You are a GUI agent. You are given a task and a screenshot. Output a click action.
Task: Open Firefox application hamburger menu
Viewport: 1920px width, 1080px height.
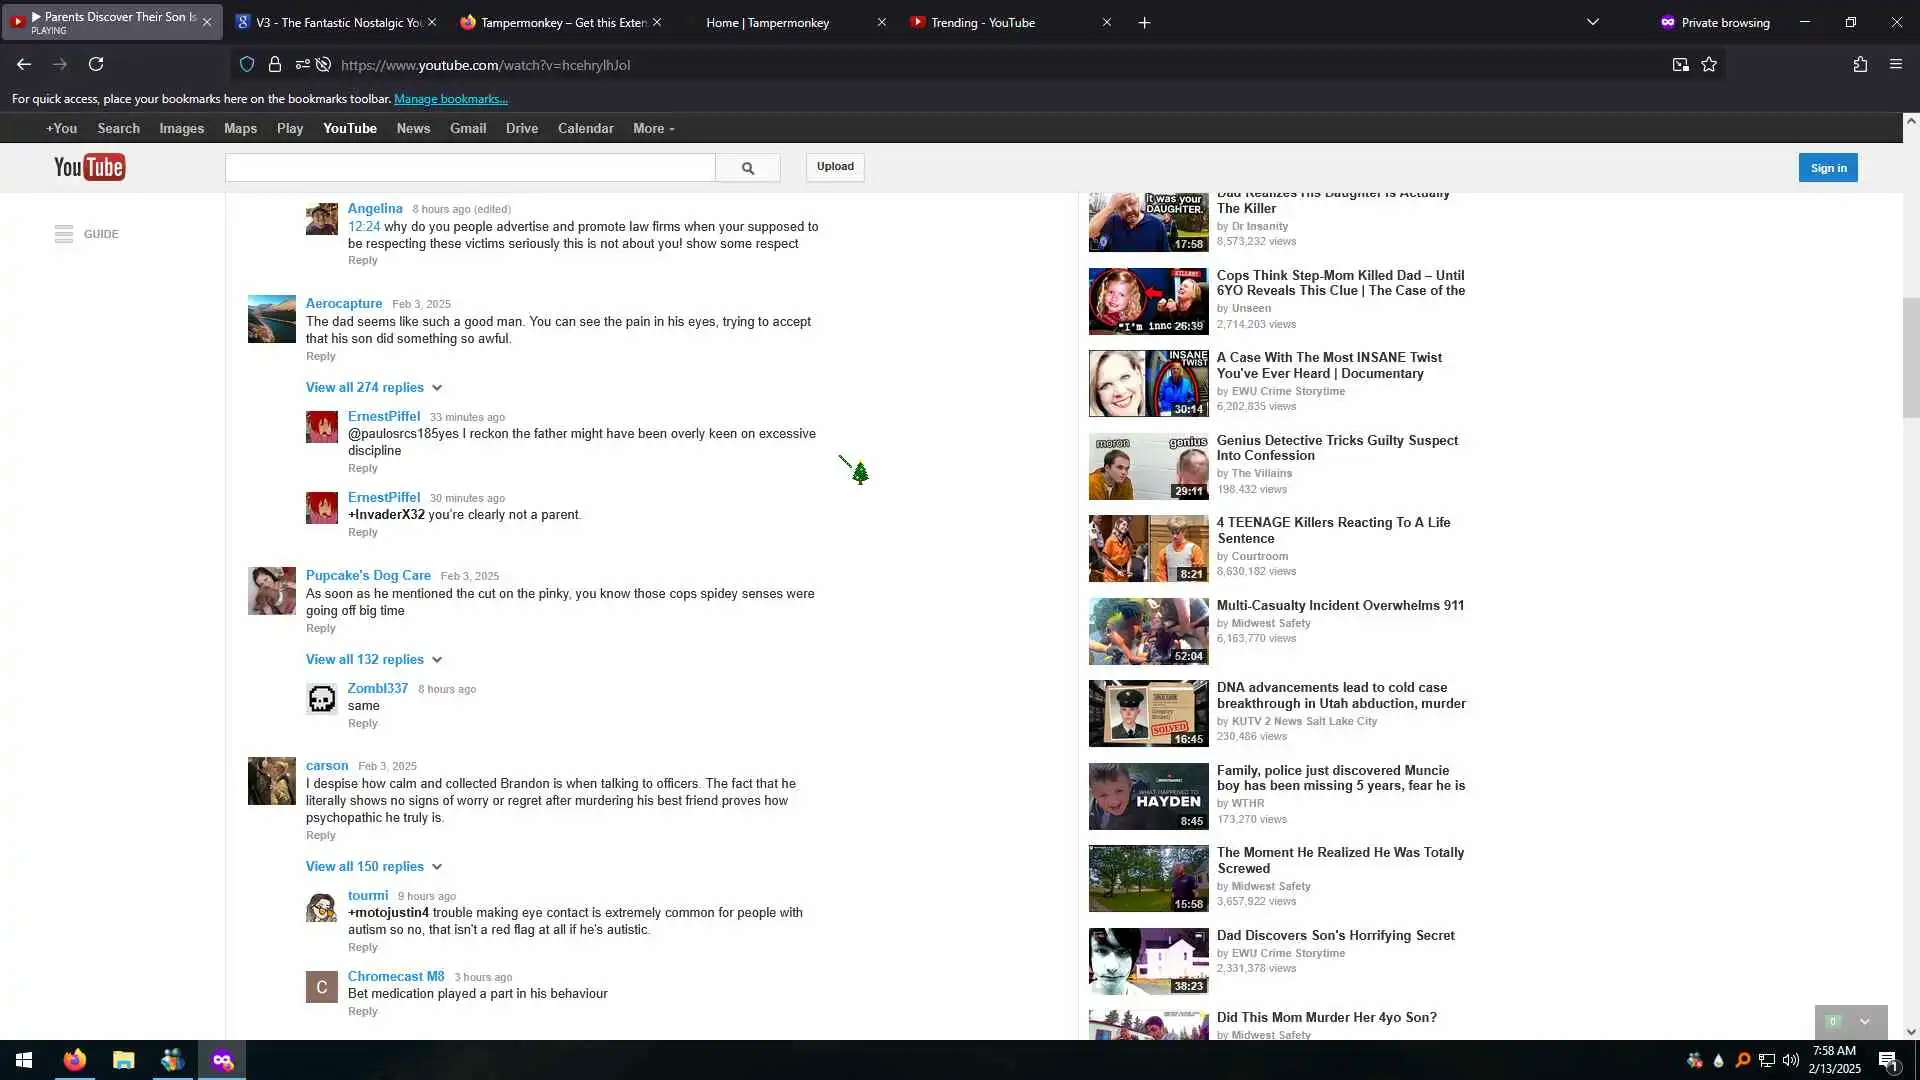pos(1895,65)
